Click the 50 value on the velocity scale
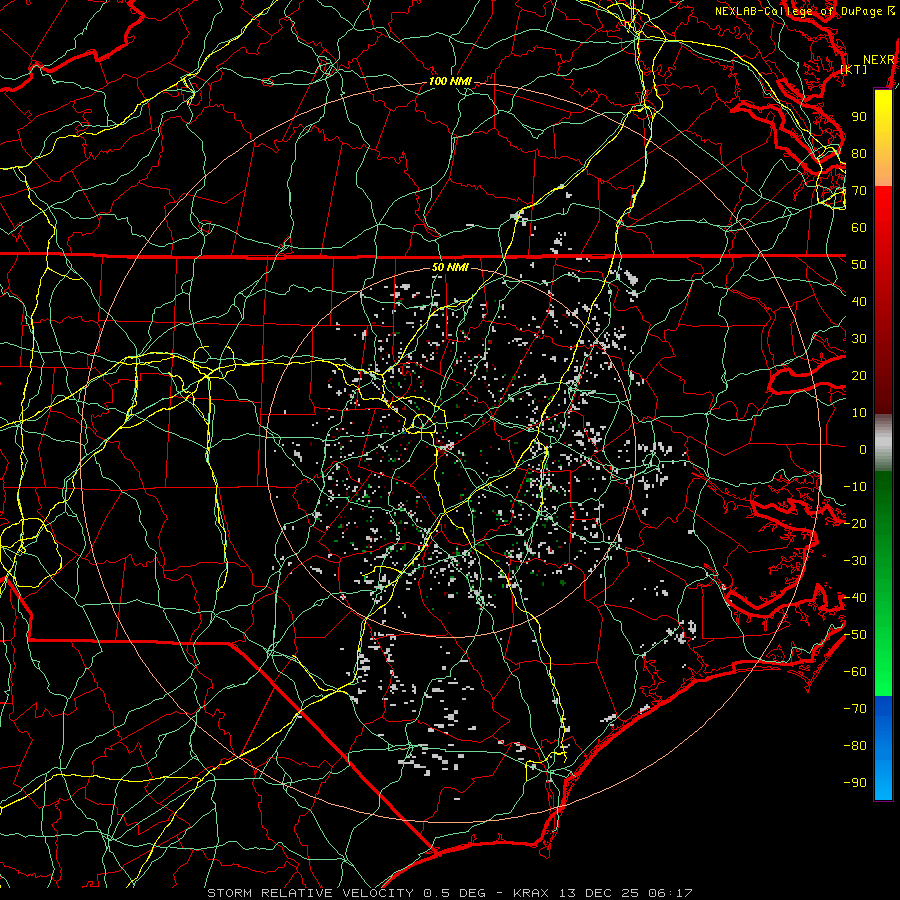The image size is (900, 900). [859, 265]
